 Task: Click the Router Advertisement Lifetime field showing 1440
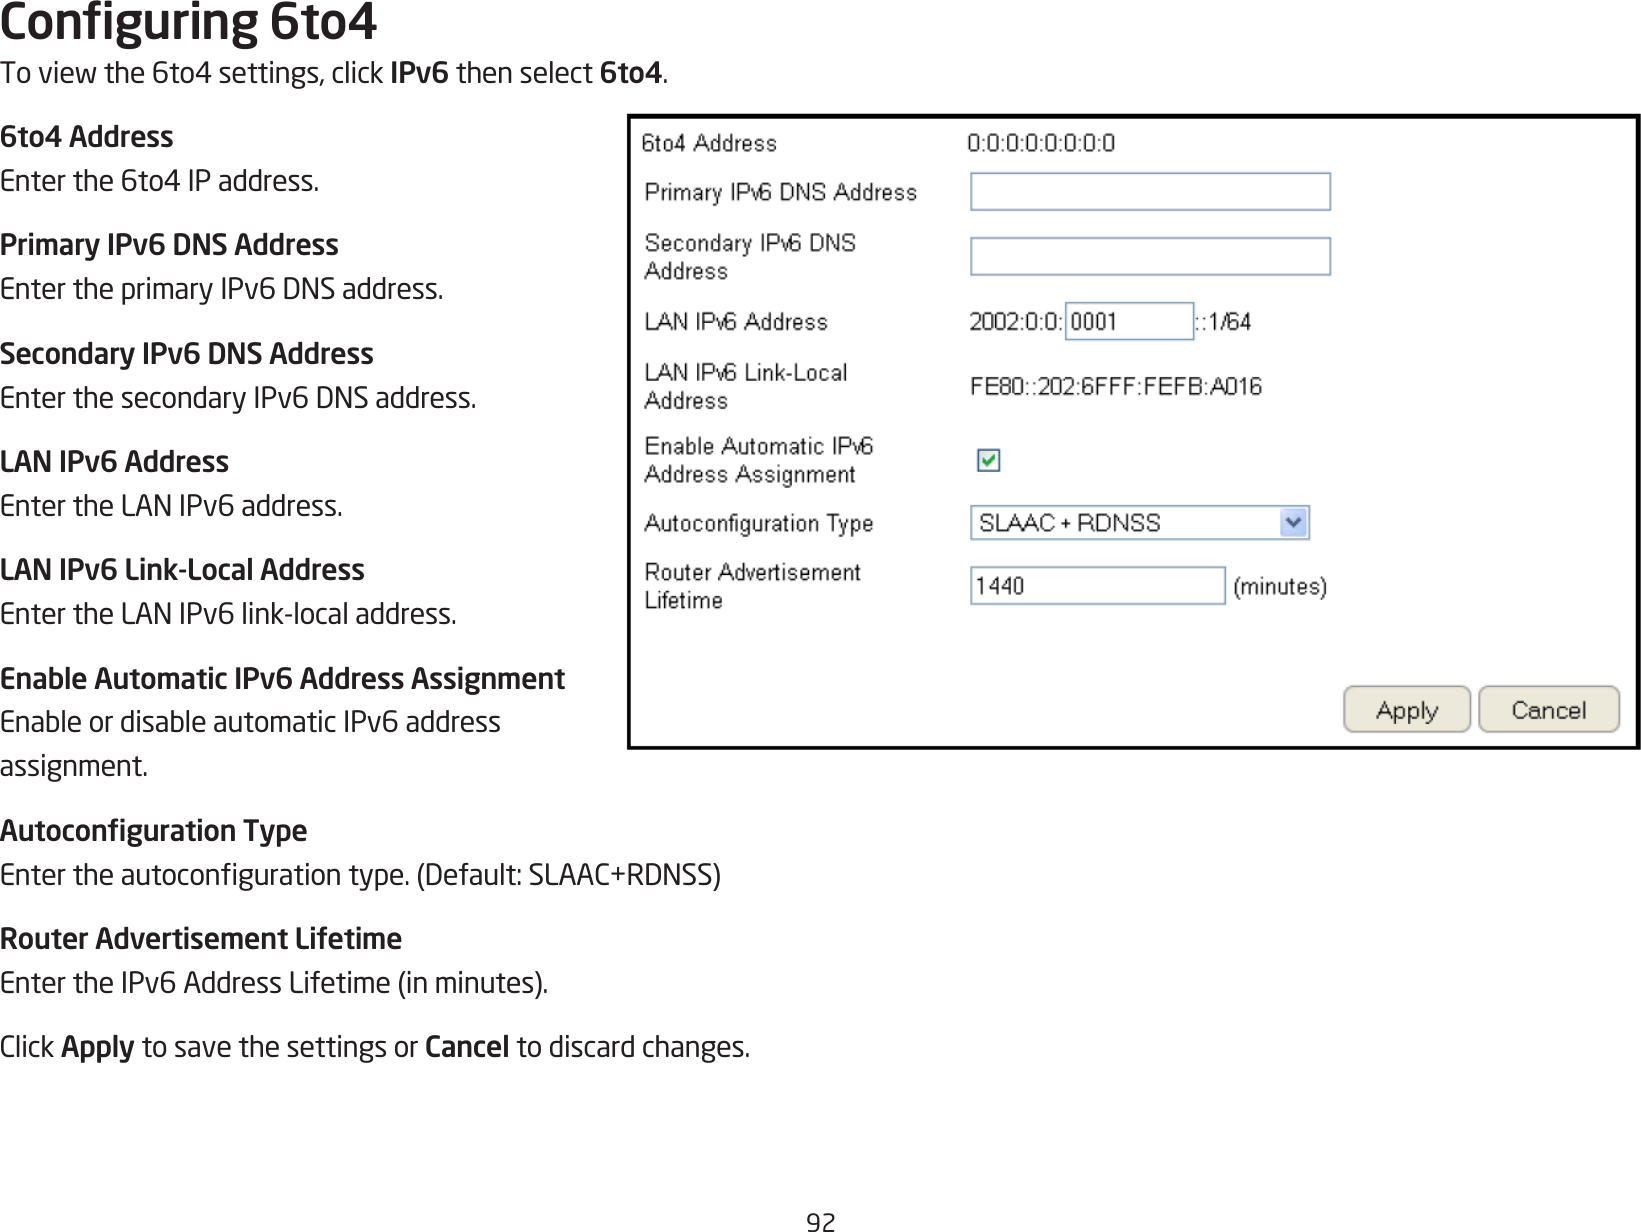click(1097, 586)
